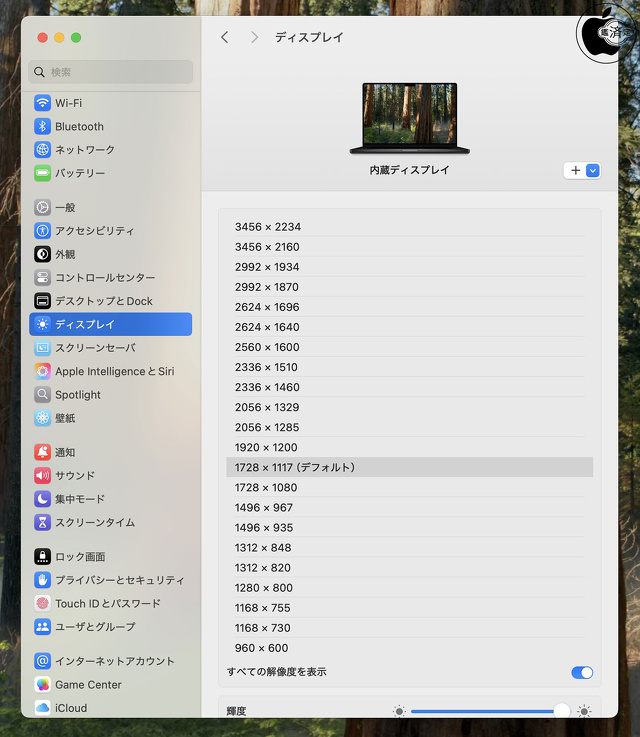Screen dimensions: 640x737
Task: Click the インターネットアカウント @ icon
Action: pyautogui.click(x=42, y=661)
